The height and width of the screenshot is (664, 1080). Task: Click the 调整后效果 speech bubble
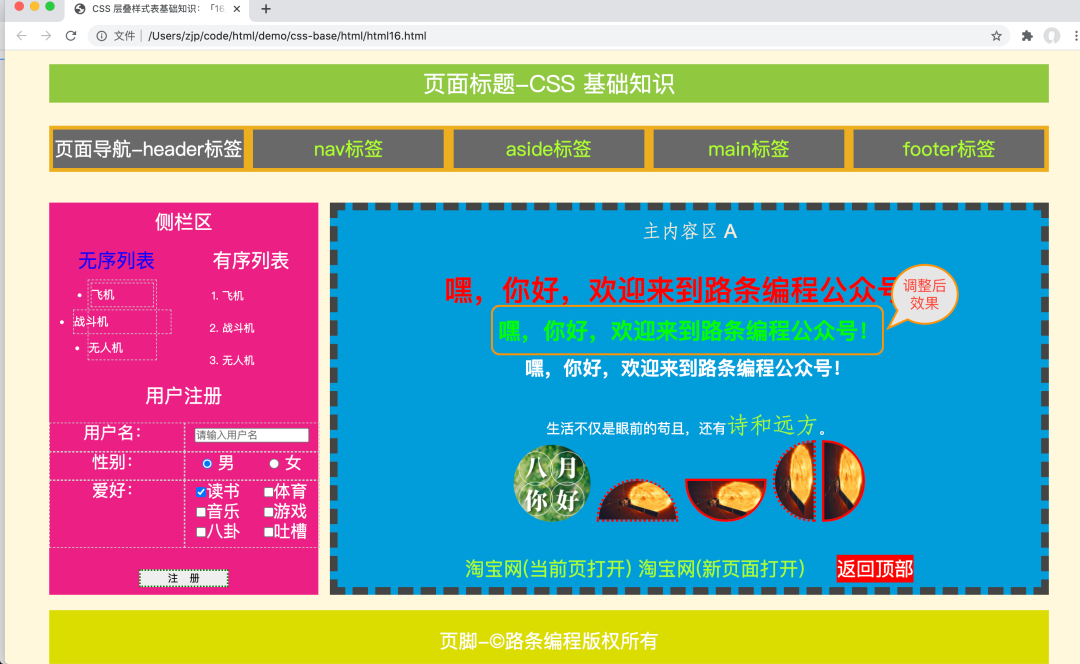[x=923, y=295]
